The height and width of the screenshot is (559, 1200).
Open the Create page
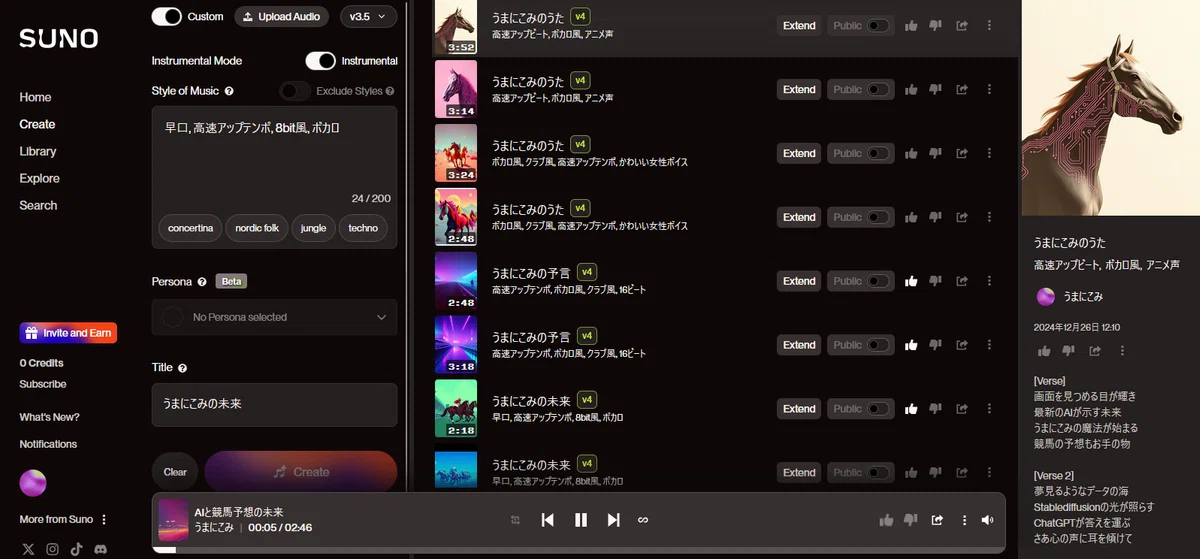pyautogui.click(x=37, y=124)
